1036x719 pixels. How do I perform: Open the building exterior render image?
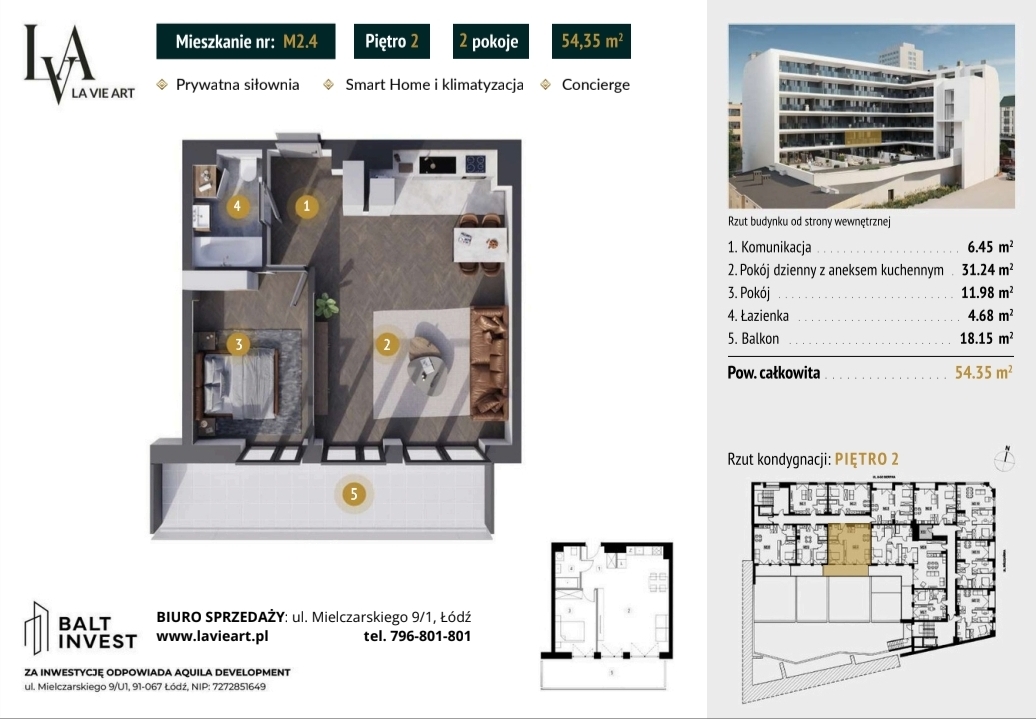(x=871, y=117)
